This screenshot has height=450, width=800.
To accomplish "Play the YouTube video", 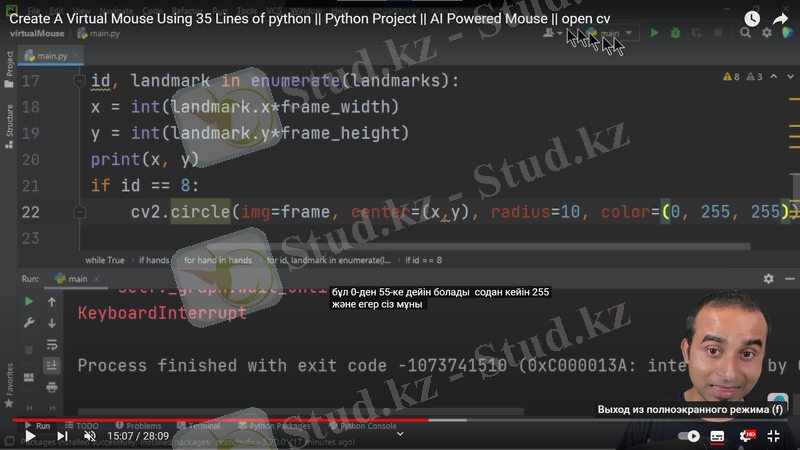I will point(30,436).
